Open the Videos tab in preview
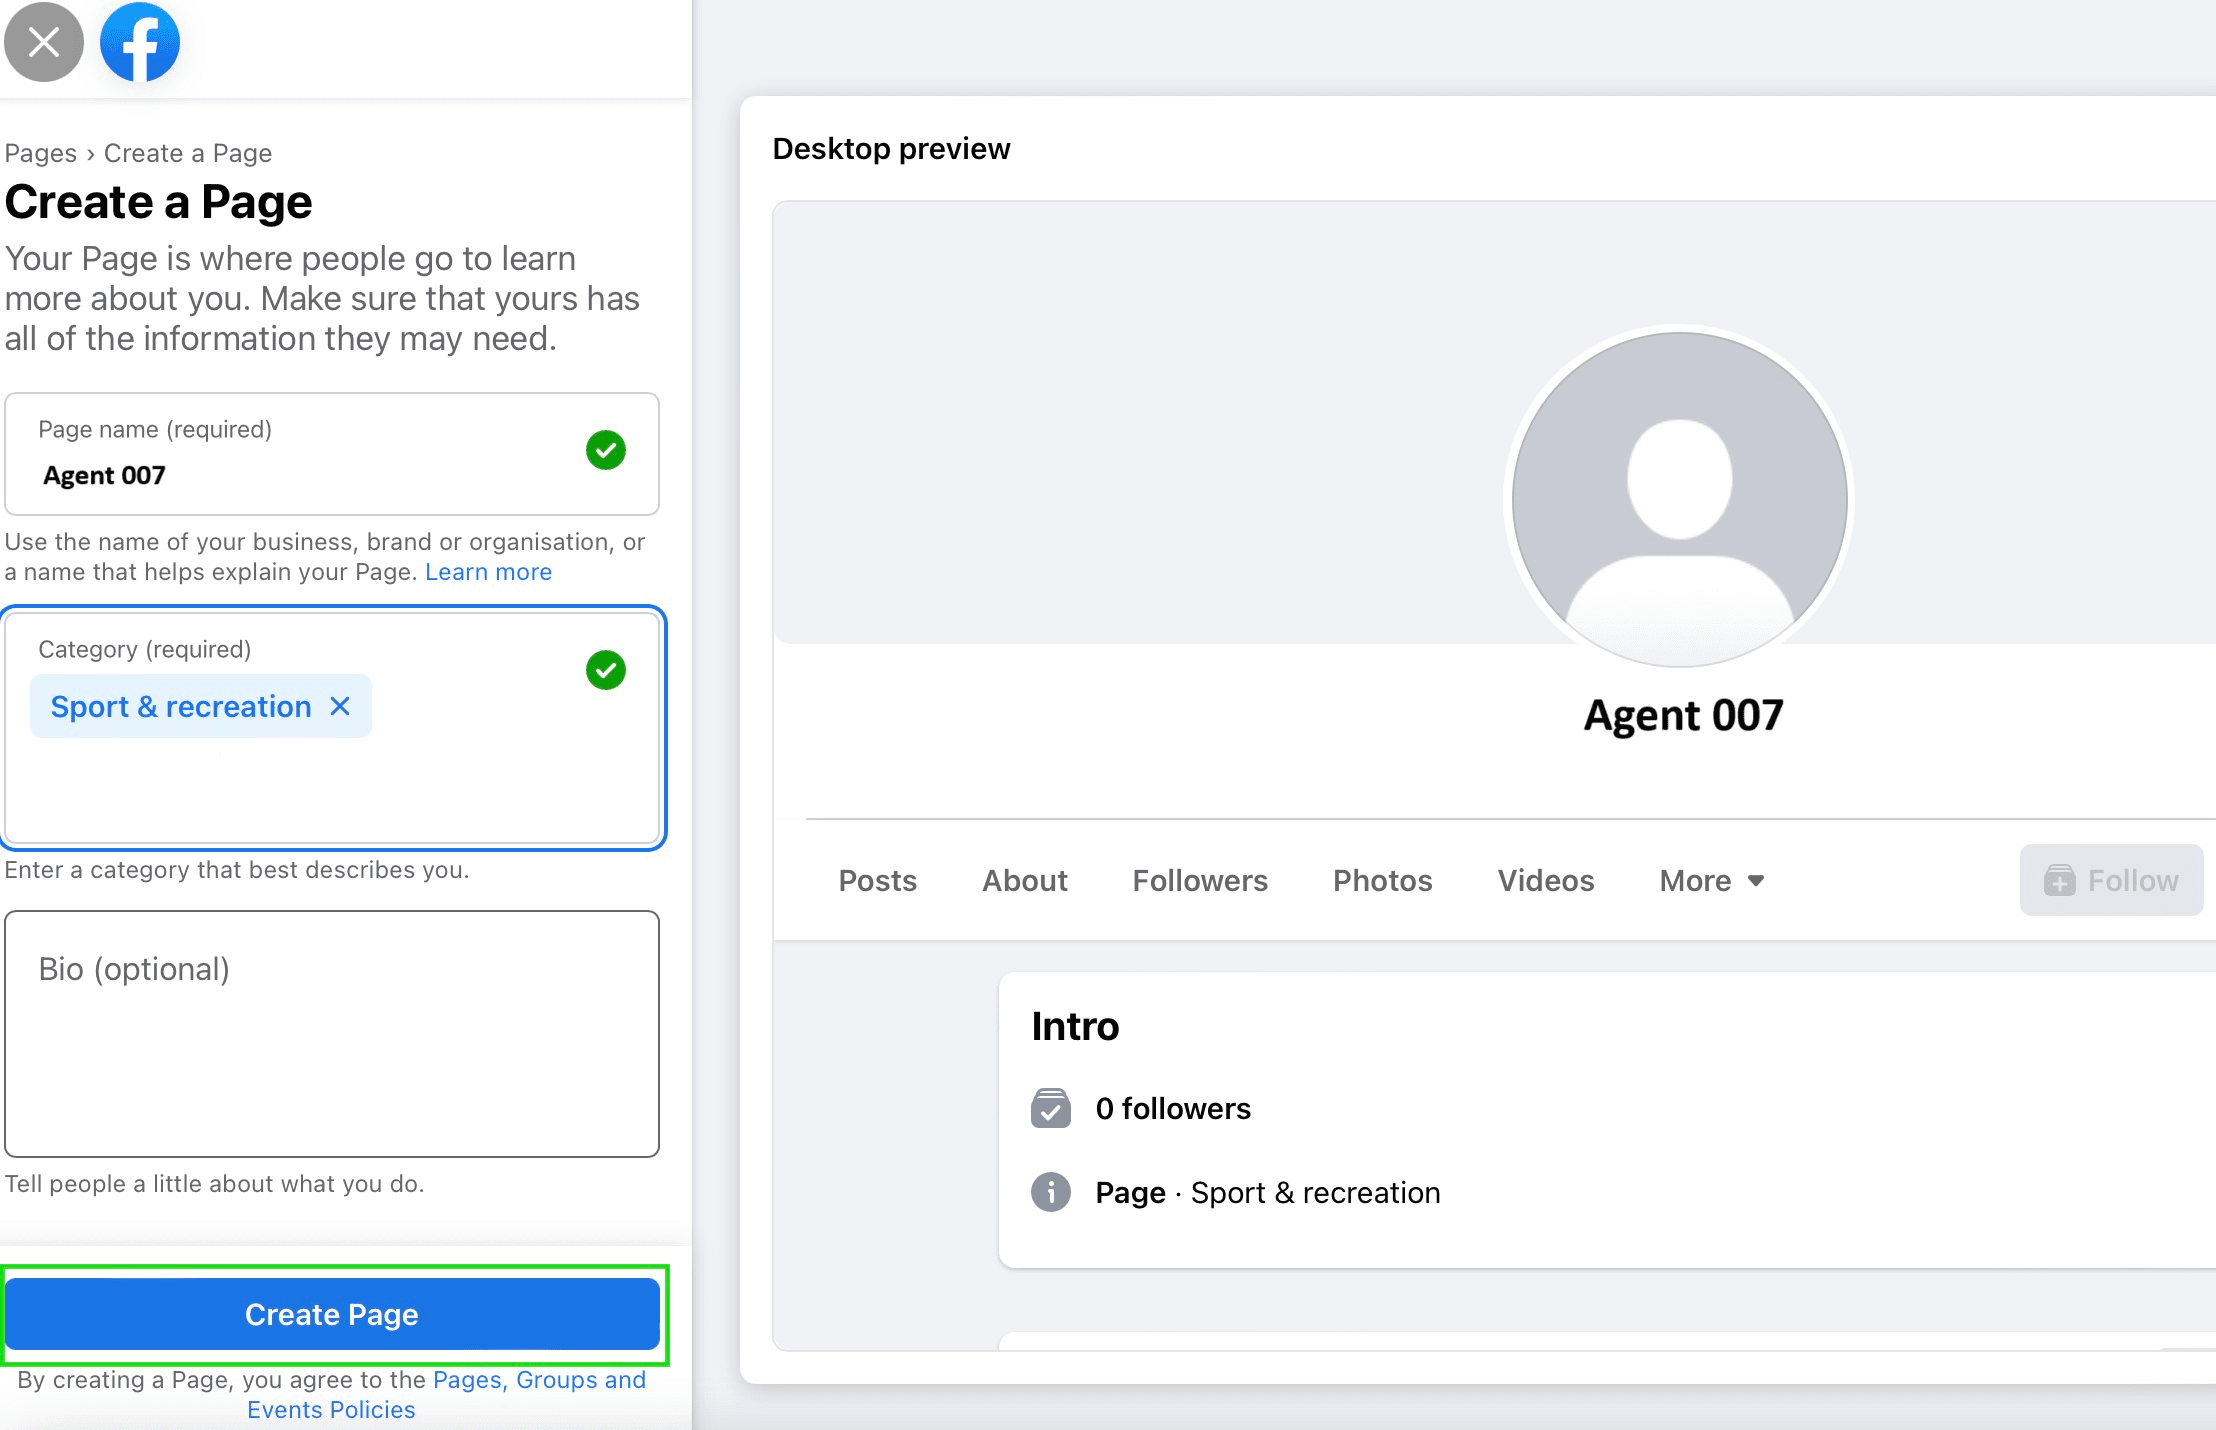This screenshot has height=1430, width=2216. [1545, 880]
